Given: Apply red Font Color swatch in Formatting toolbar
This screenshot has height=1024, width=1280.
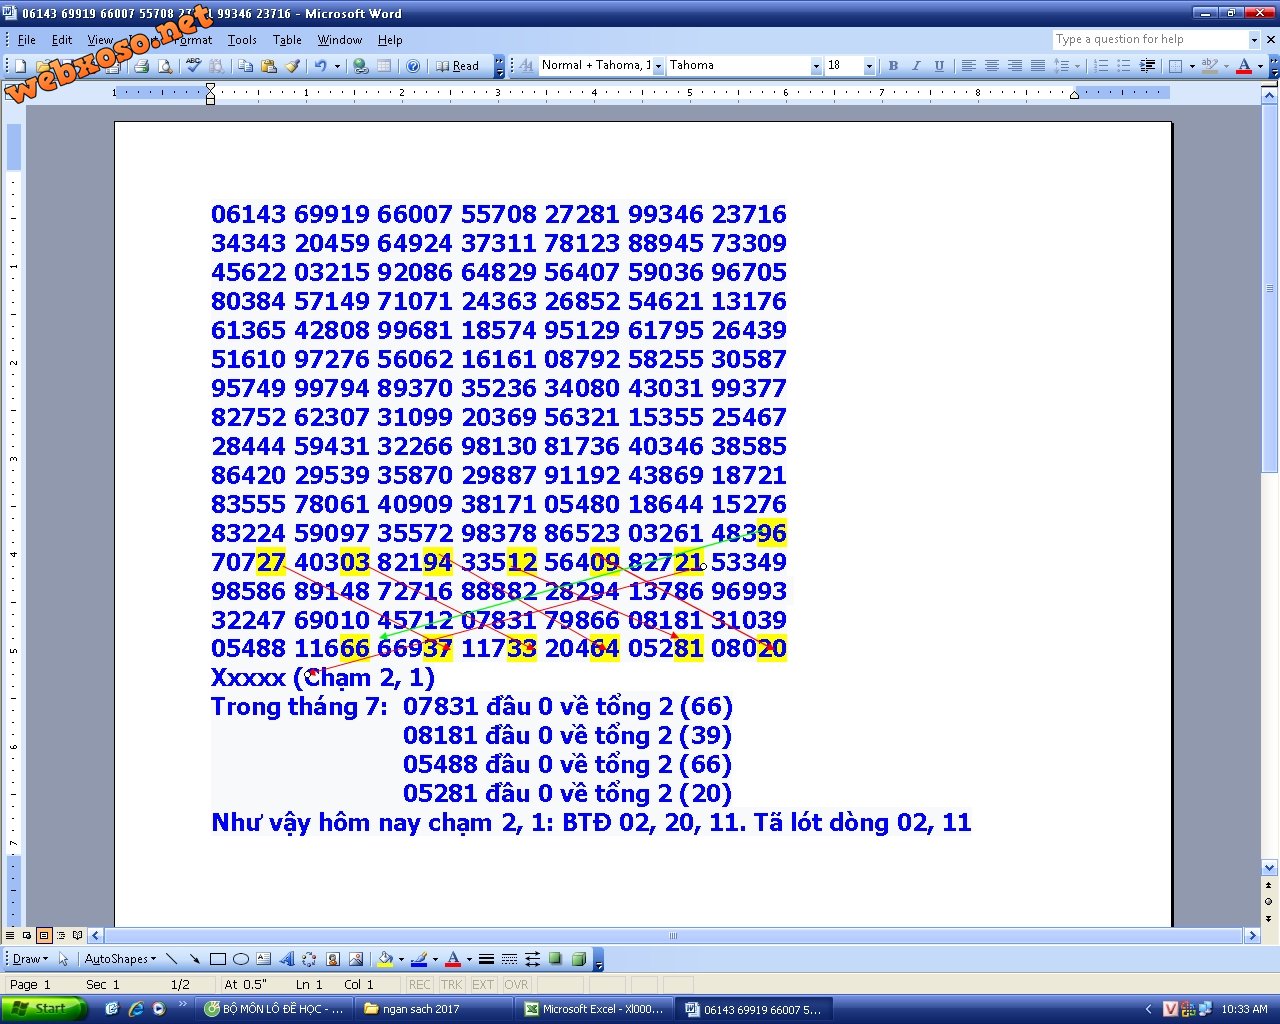Looking at the screenshot, I should point(1244,66).
